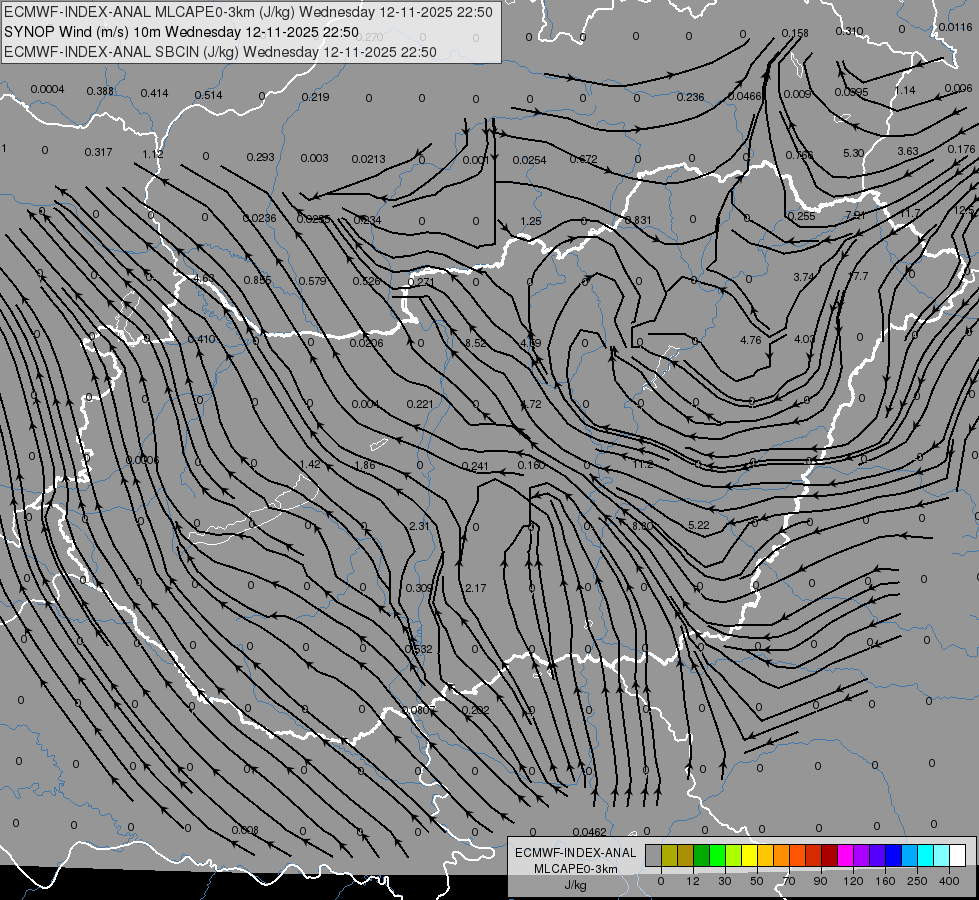Image resolution: width=979 pixels, height=900 pixels.
Task: Click the bright yellow swatch above 50
Action: pyautogui.click(x=749, y=855)
